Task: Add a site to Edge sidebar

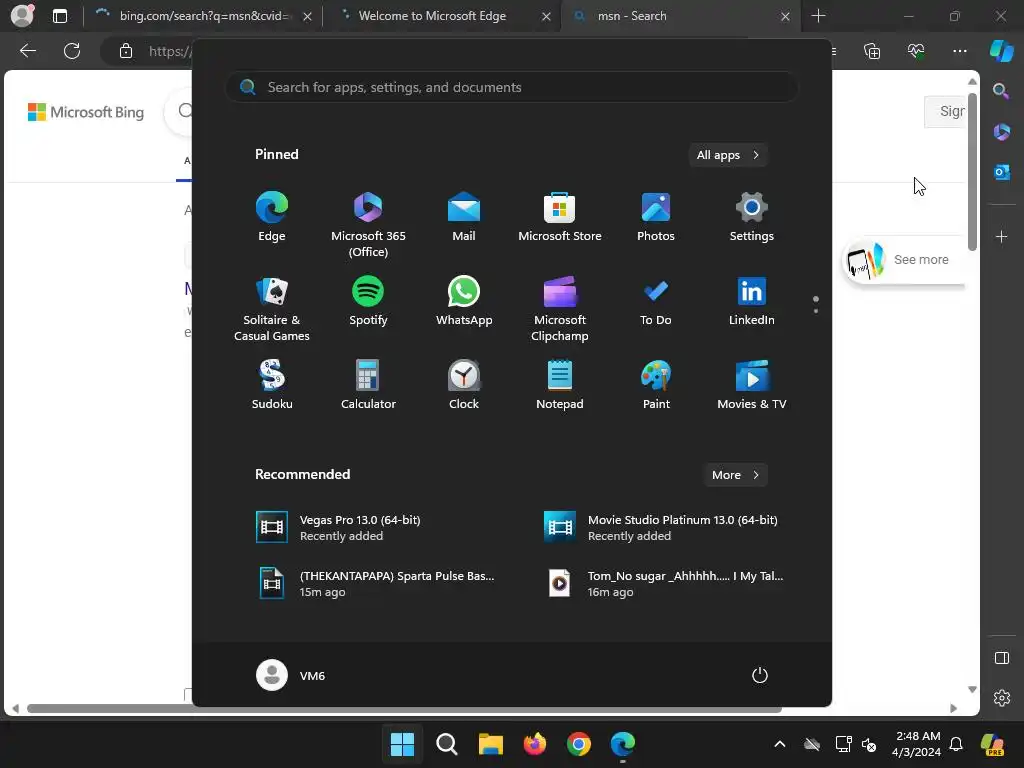Action: [1001, 236]
